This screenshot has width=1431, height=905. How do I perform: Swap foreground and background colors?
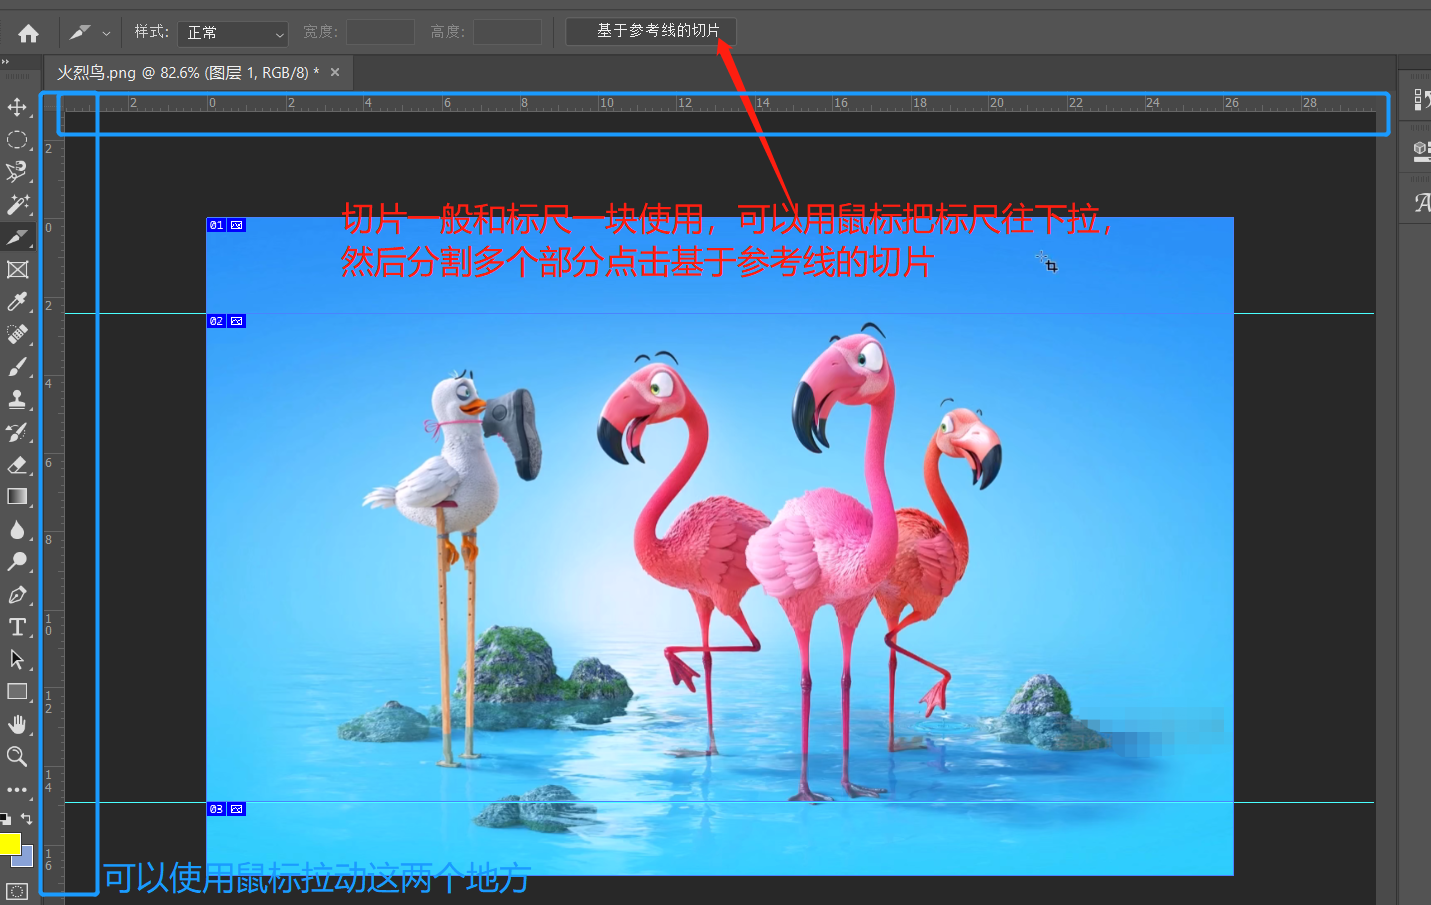click(27, 818)
